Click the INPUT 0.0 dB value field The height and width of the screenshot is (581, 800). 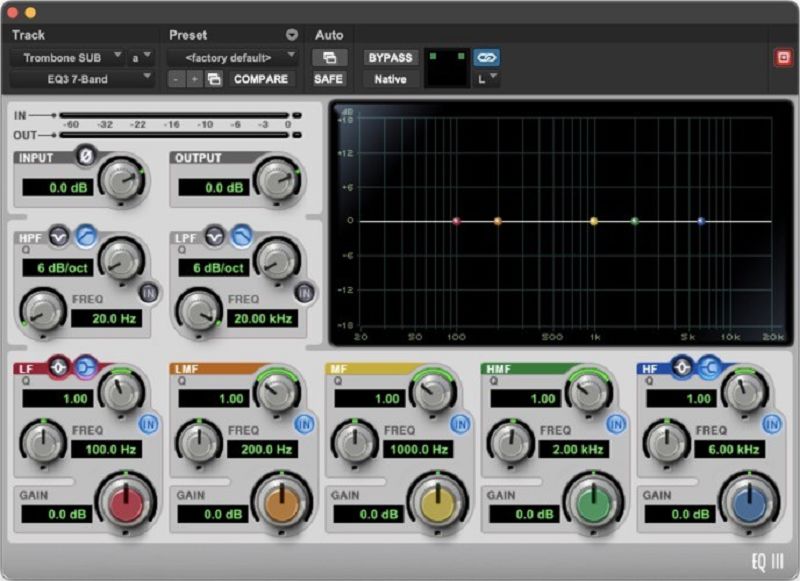pos(58,188)
